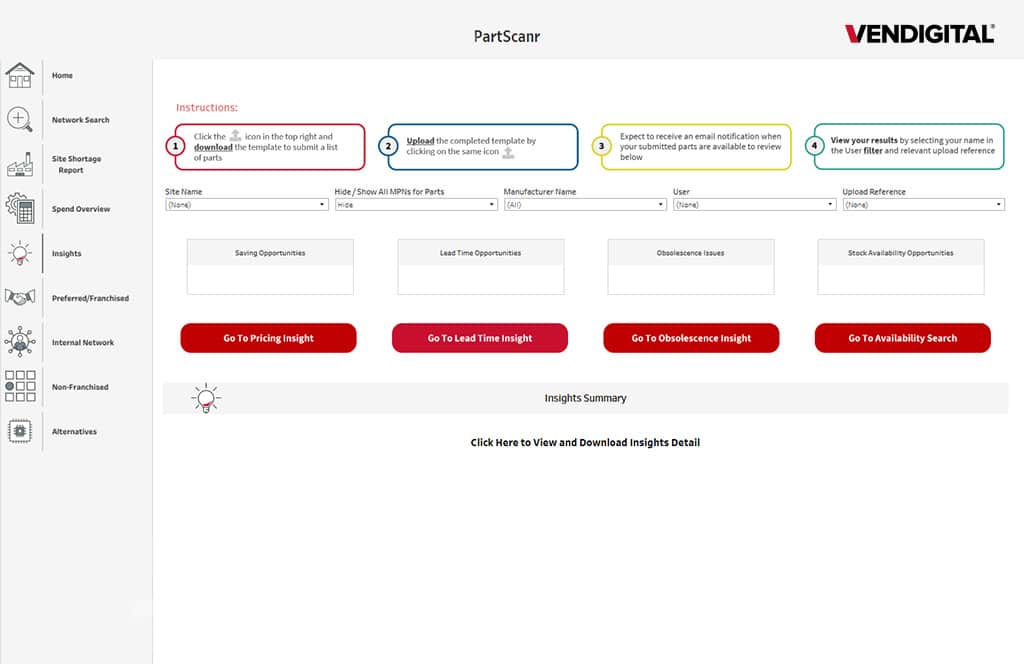Open the Preferred/Franchised menu label
1024x664 pixels.
pos(90,298)
